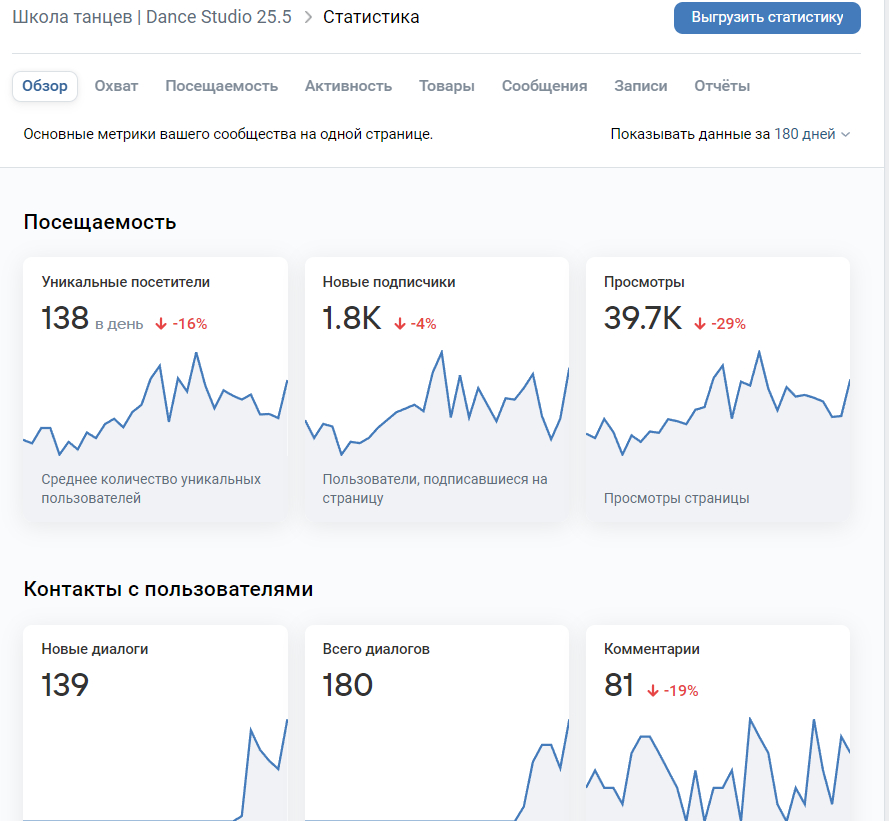Click the red down arrow beside -16%
Viewport: 889px width, 821px height.
tap(161, 324)
